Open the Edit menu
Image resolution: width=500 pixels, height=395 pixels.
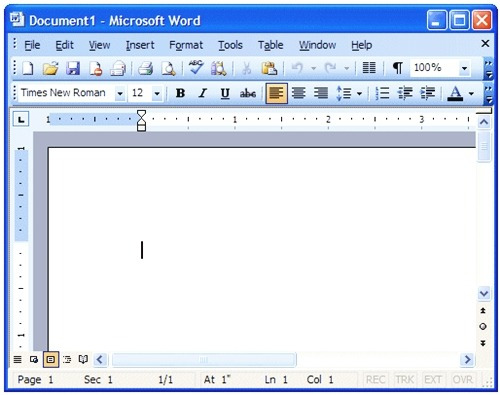click(x=64, y=45)
